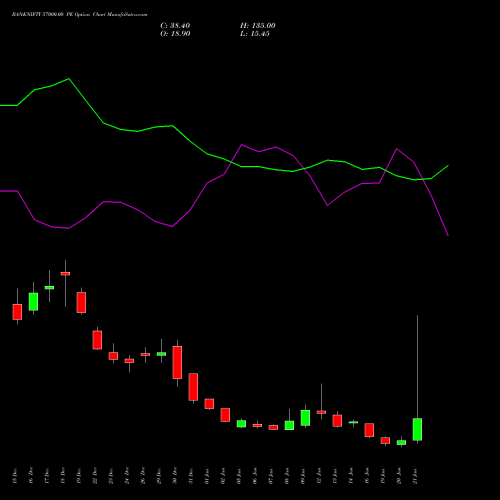
Task: Click the chart title text BANKNIFTY 57000 PE
Action: coord(79,15)
